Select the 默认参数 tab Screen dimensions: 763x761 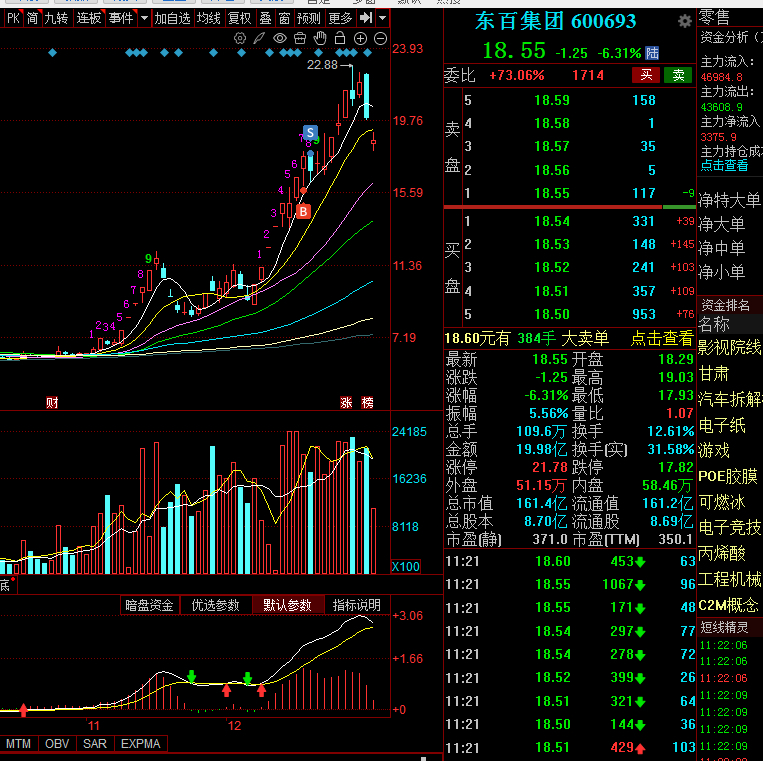(x=287, y=605)
